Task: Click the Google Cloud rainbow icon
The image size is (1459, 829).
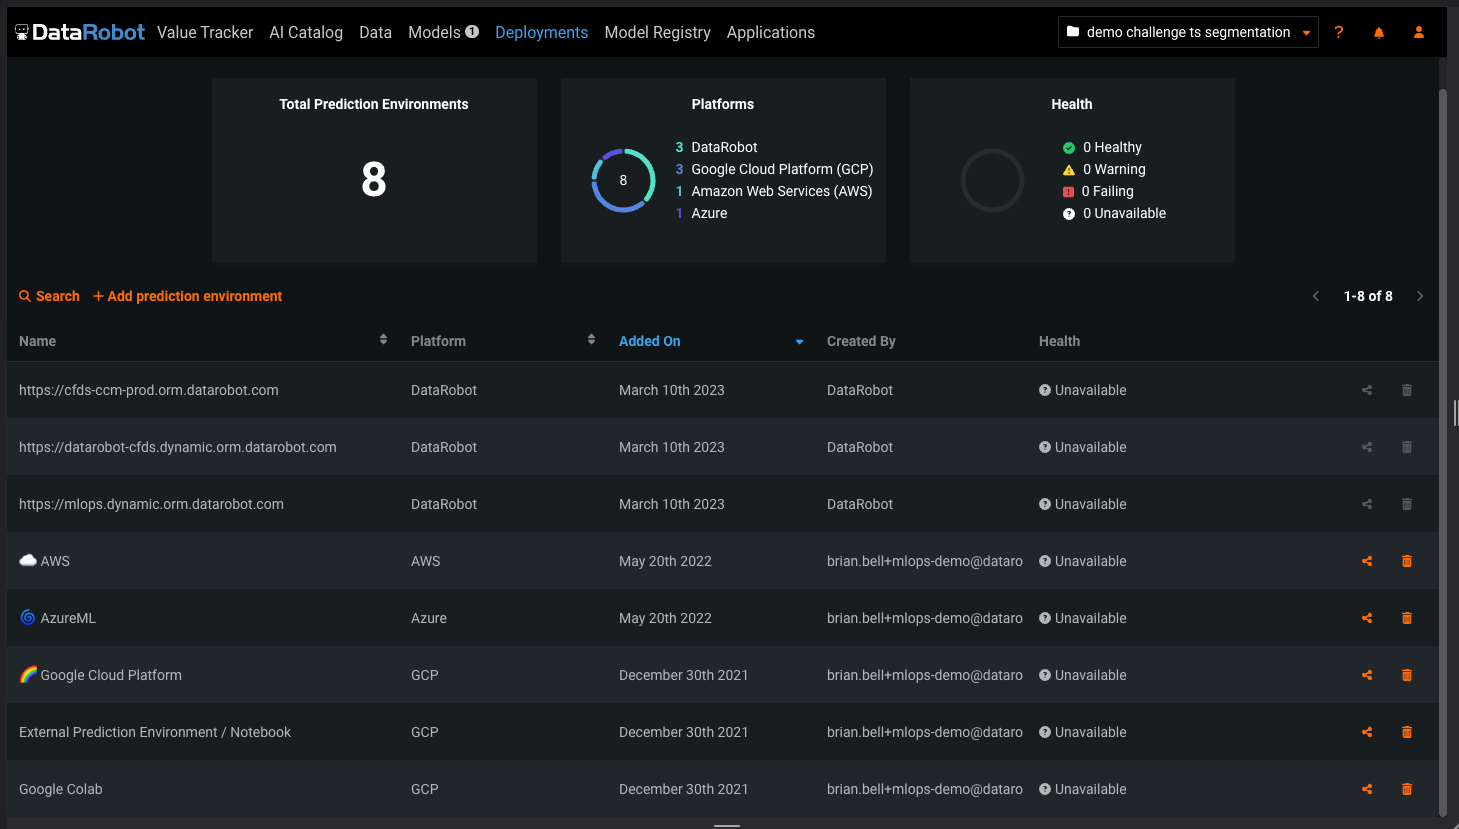Action: 28,674
